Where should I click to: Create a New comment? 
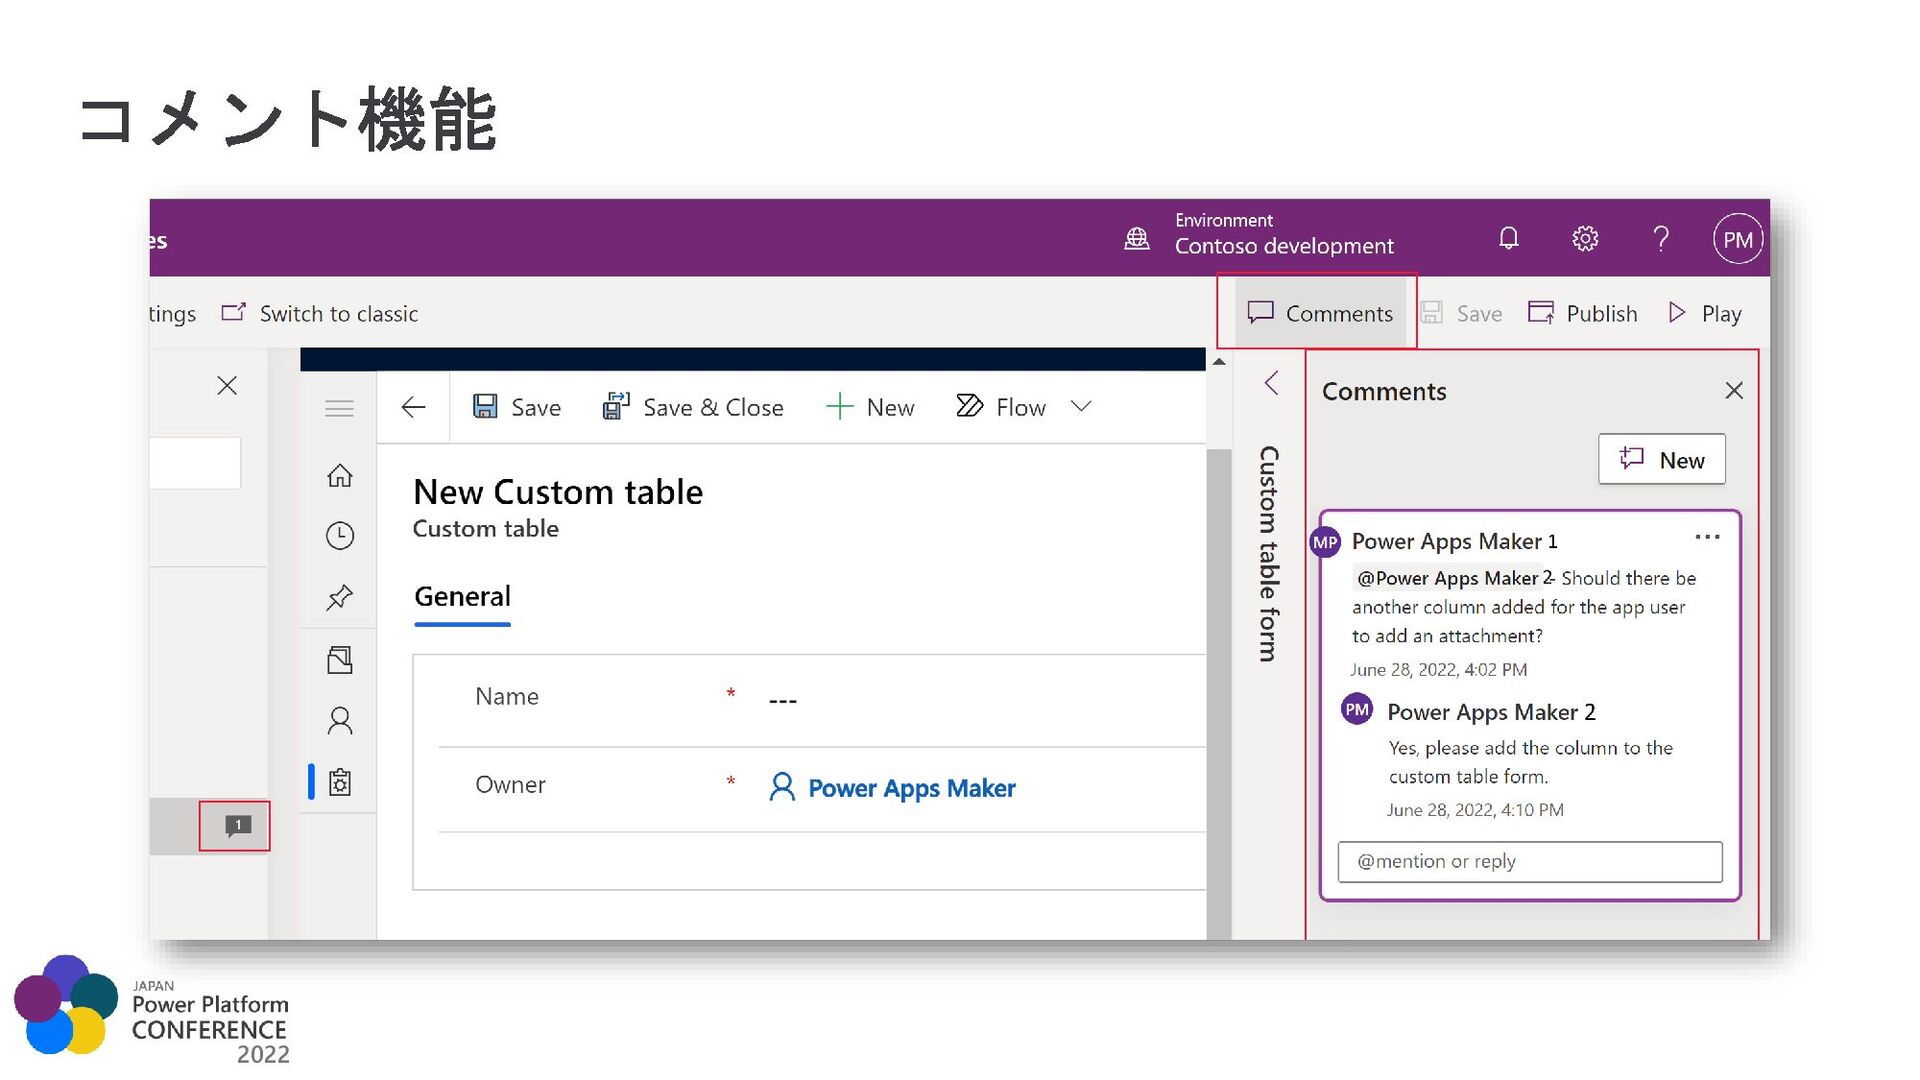pyautogui.click(x=1661, y=459)
